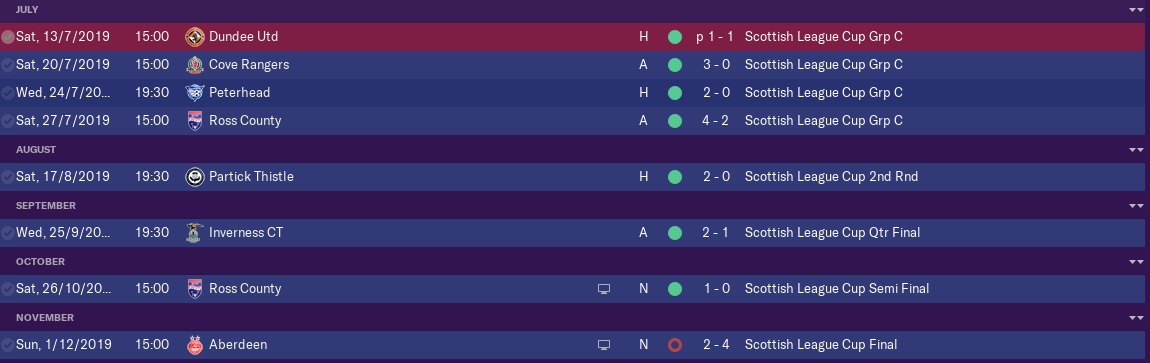Click the Peterhead club crest icon

tap(194, 92)
